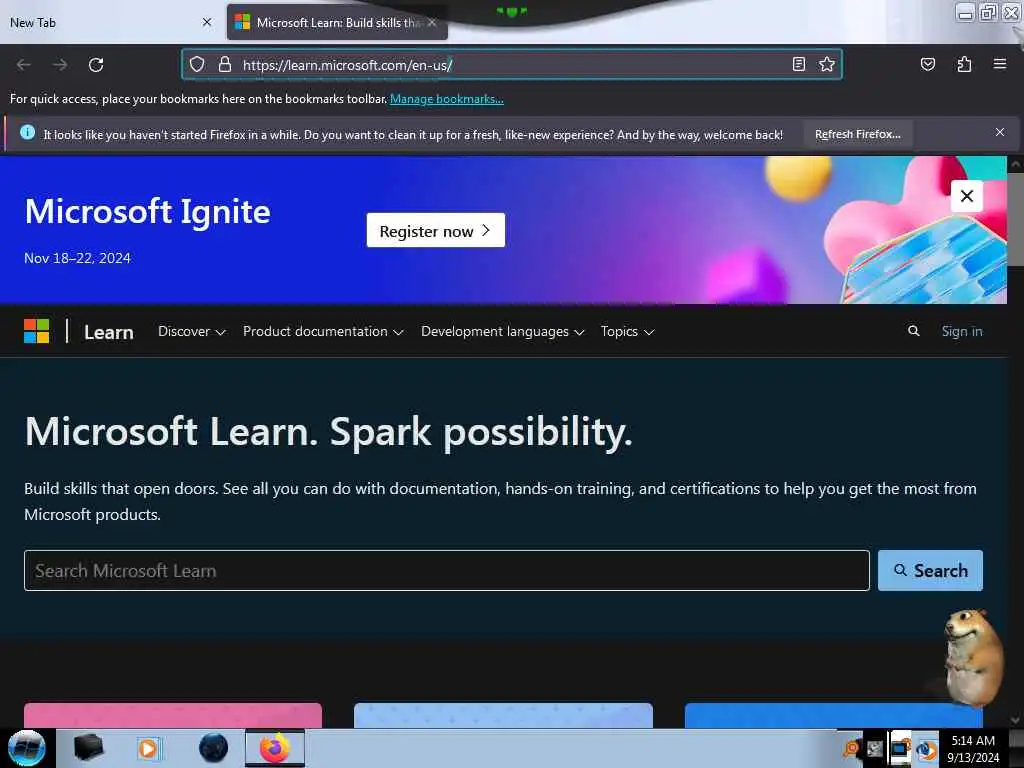Close the New Tab tab
Screen dimensions: 1024x768
[x=207, y=22]
